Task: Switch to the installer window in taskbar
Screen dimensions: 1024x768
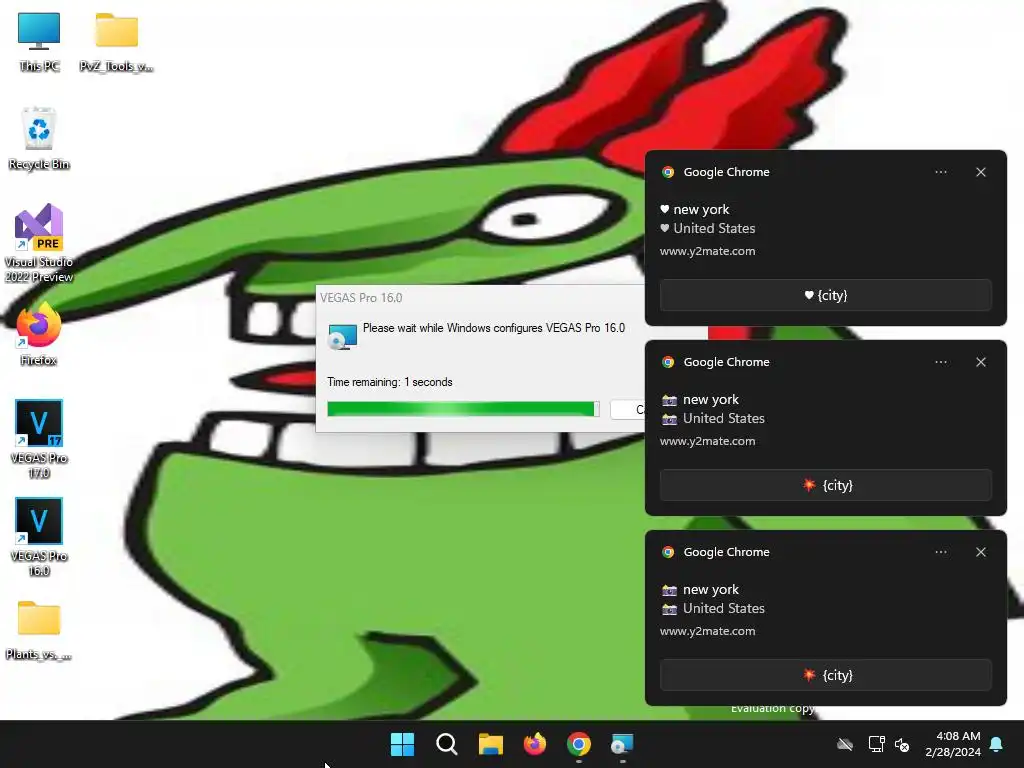Action: pyautogui.click(x=622, y=744)
